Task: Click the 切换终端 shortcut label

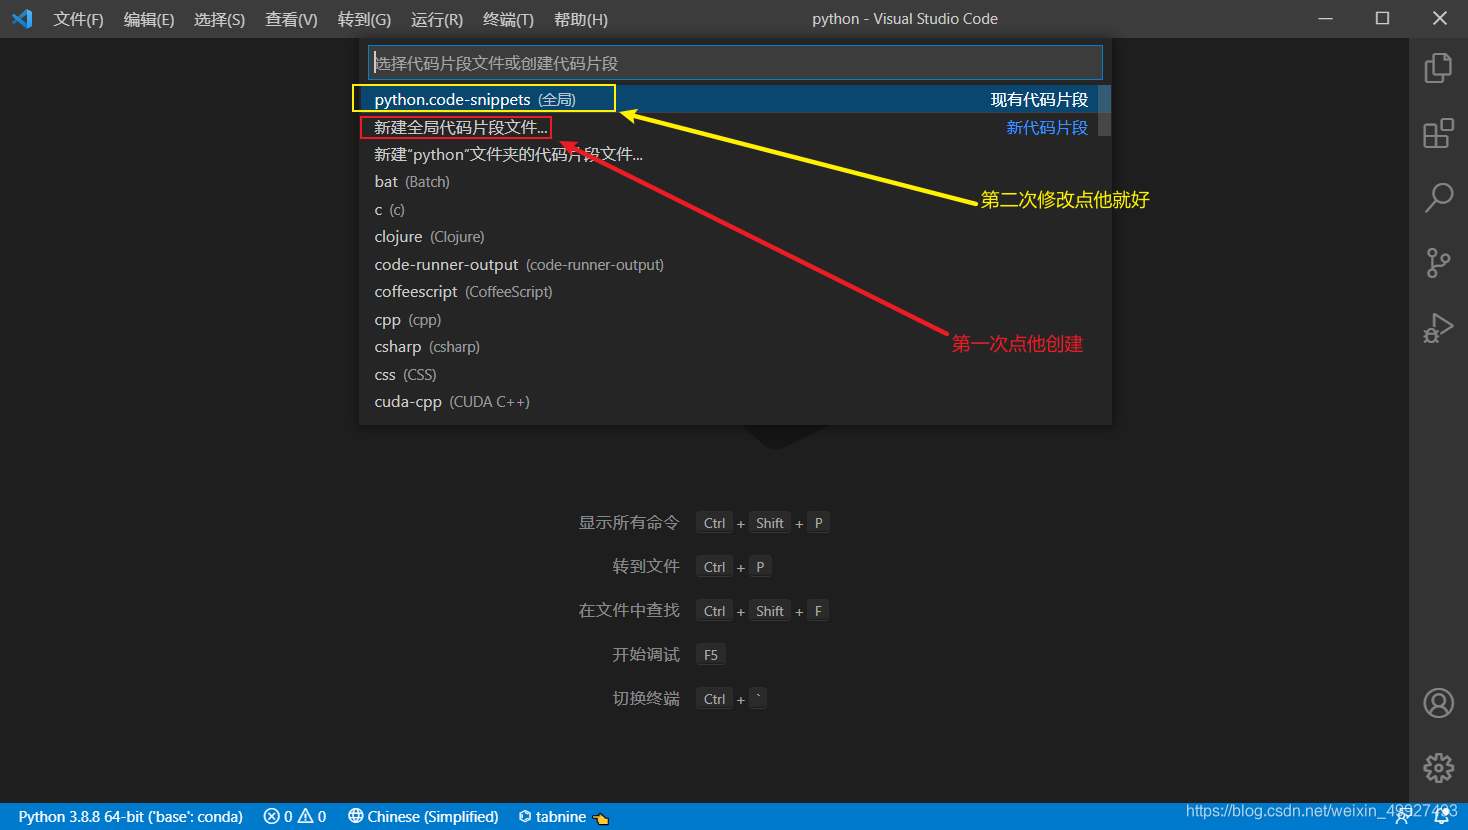Action: (x=646, y=699)
